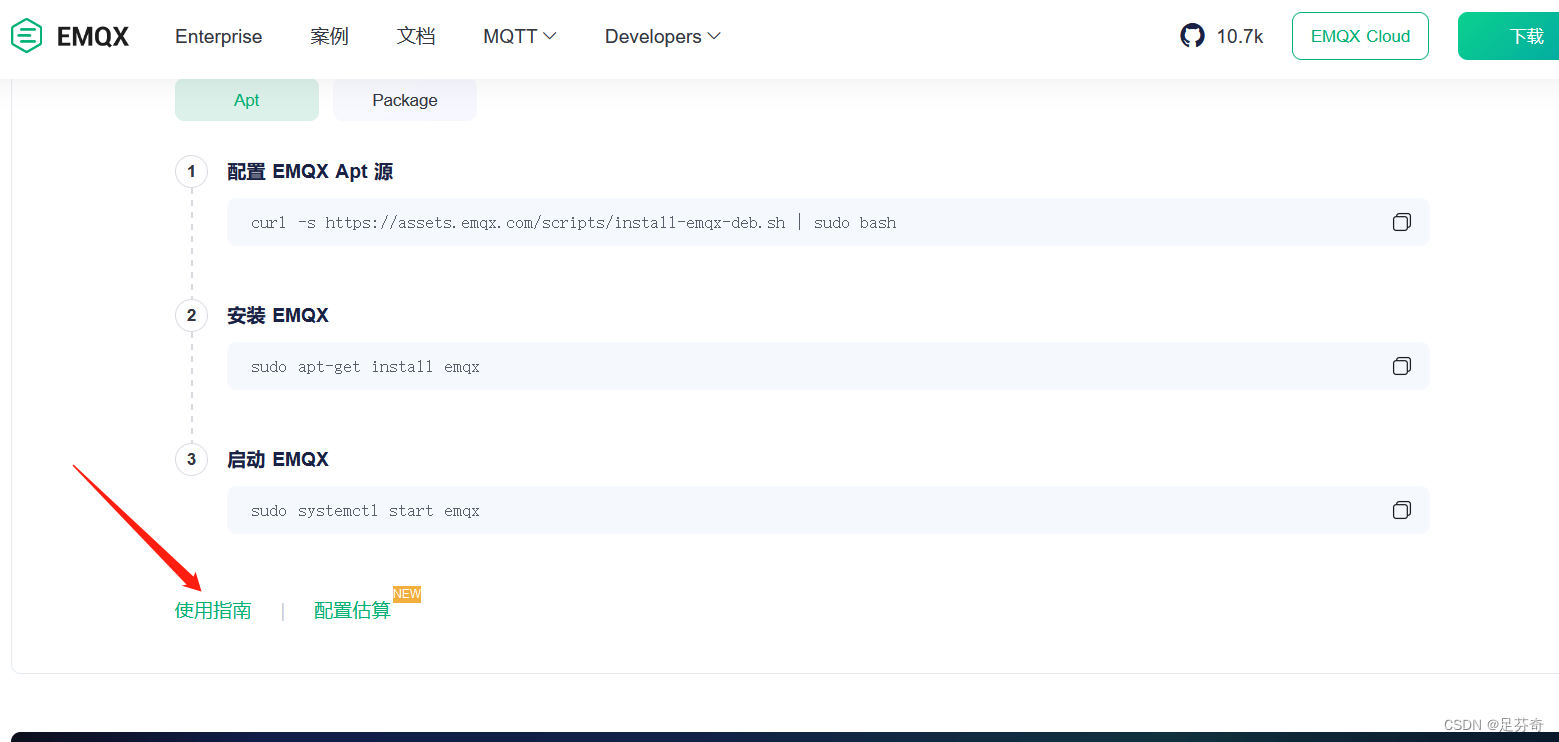The image size is (1559, 742).
Task: Click the NEW badge beside 配置估算
Action: 407,594
